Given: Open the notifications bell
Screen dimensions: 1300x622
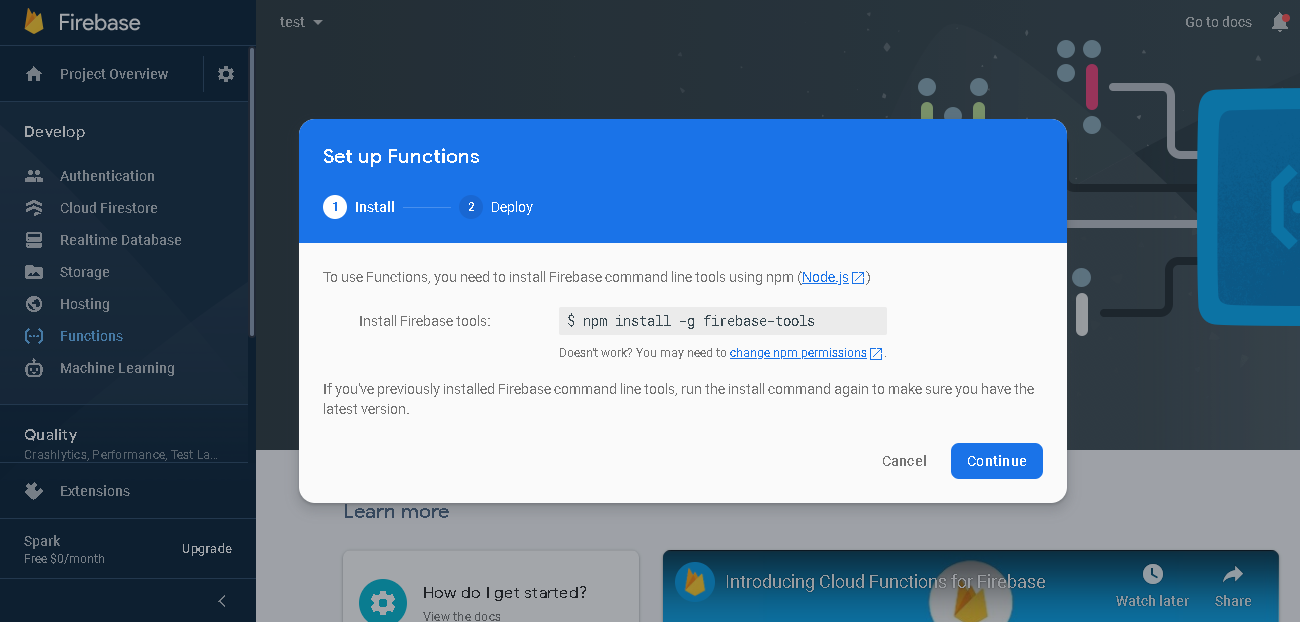Looking at the screenshot, I should 1280,21.
